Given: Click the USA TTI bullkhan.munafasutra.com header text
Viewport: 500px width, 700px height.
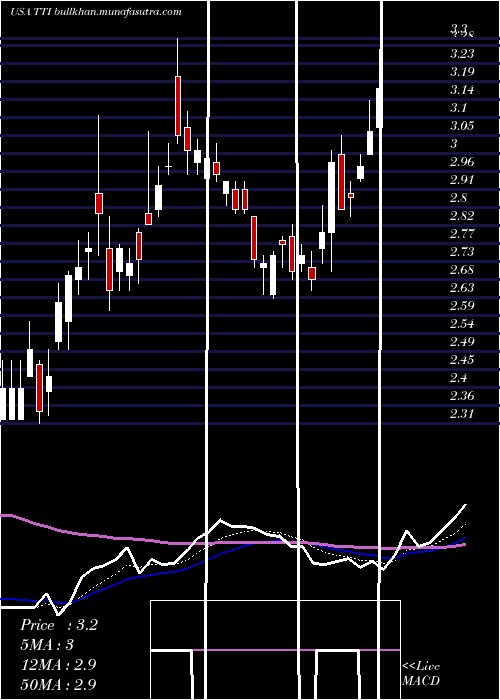Looking at the screenshot, I should (x=96, y=12).
